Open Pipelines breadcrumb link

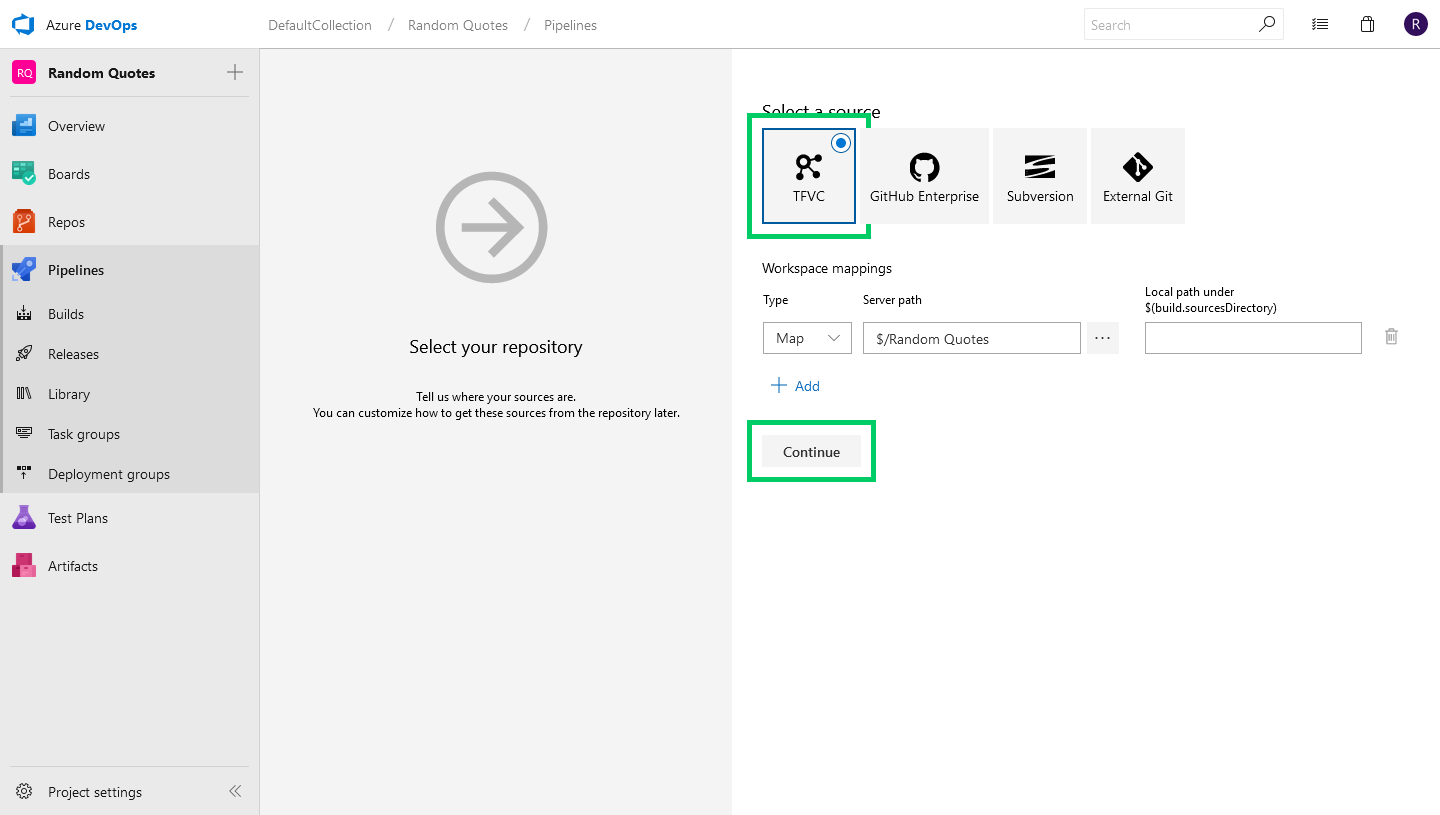point(570,25)
